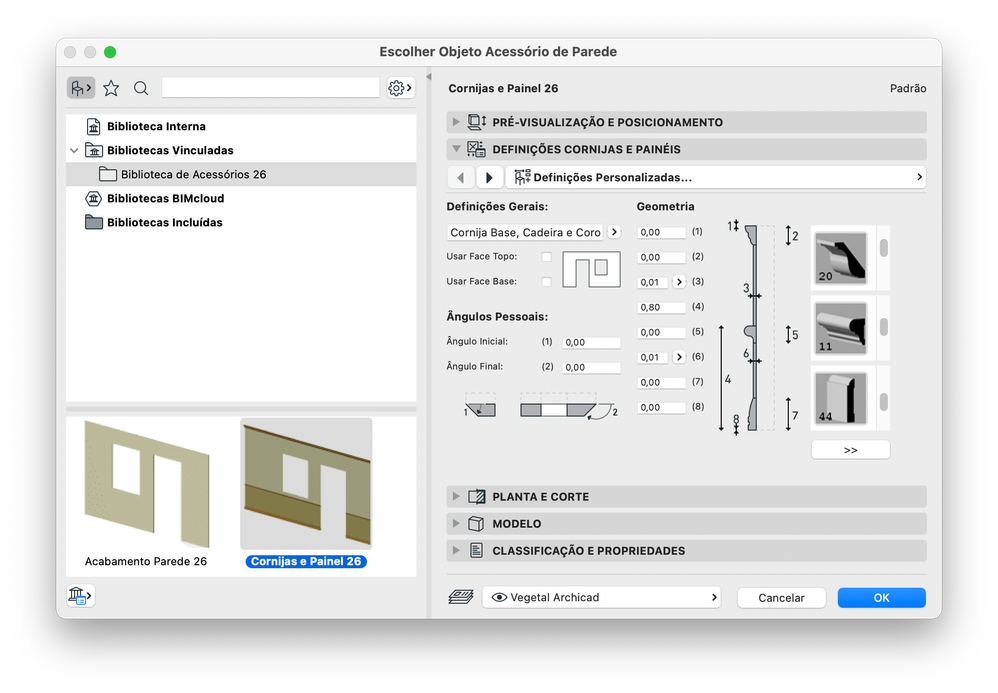Open the Cornija Base, Cadeira e Coro dropdown
The width and height of the screenshot is (998, 693).
[x=534, y=232]
